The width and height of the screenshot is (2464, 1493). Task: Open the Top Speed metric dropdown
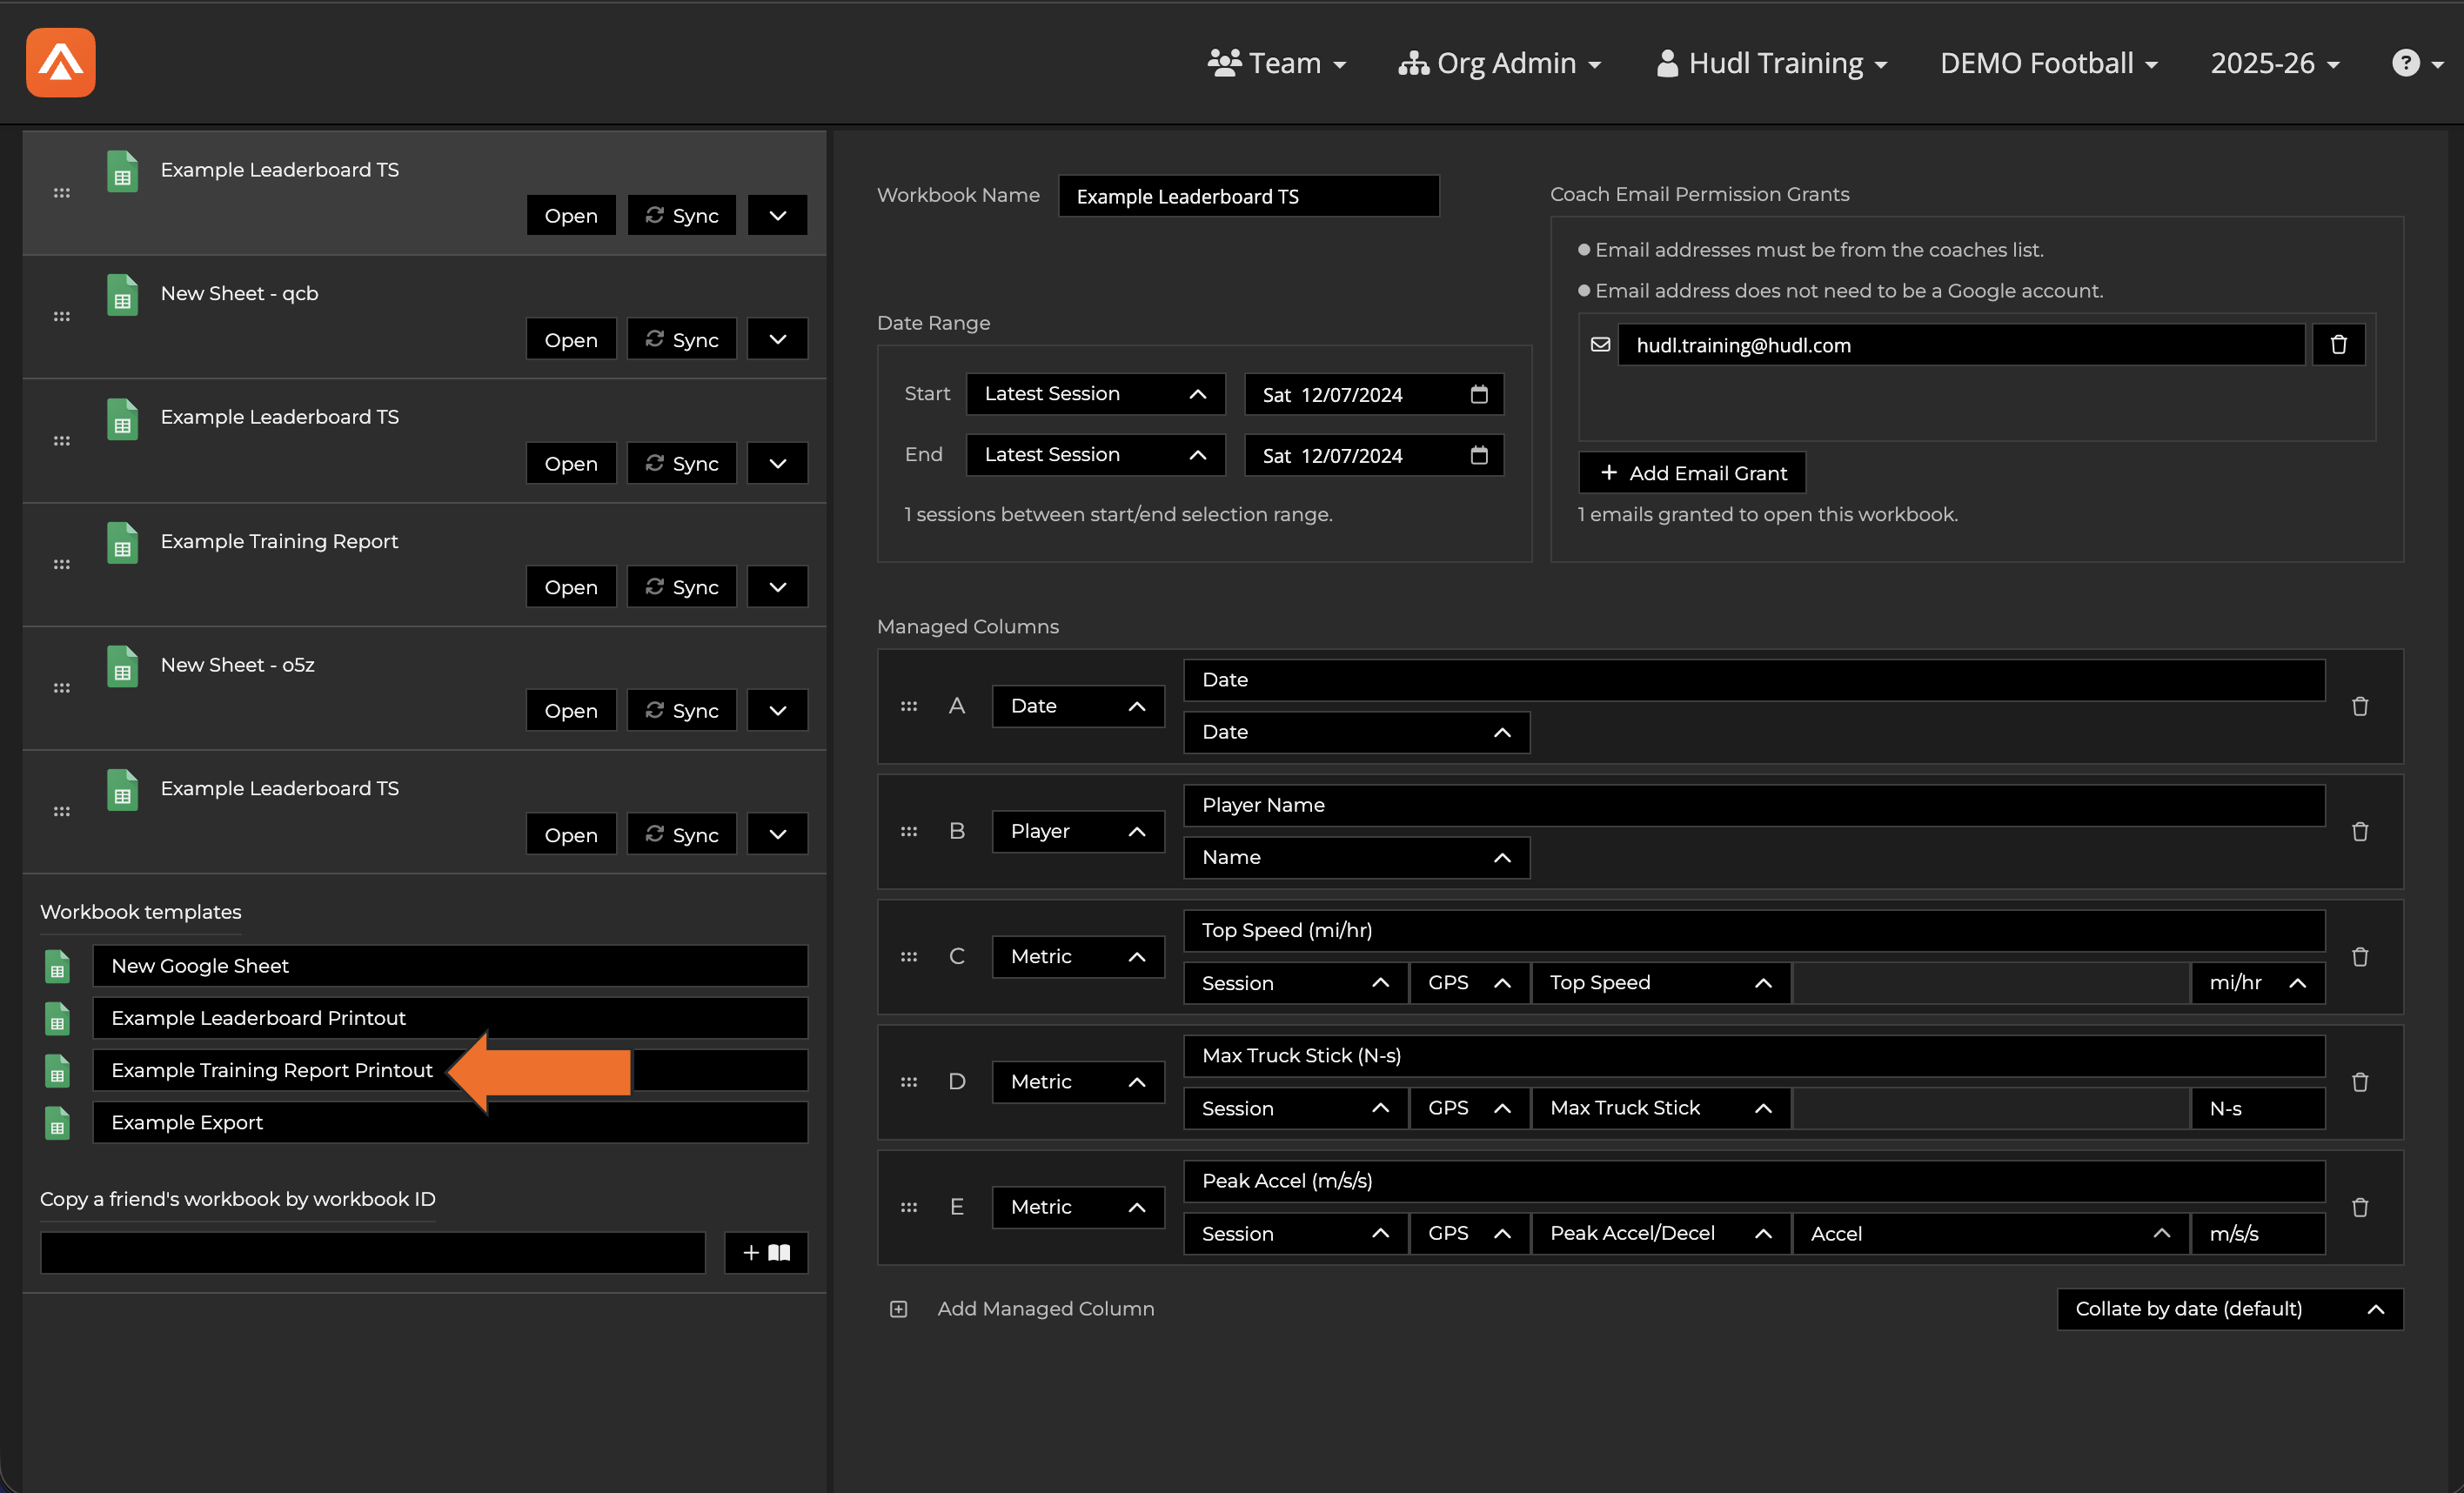(1660, 983)
